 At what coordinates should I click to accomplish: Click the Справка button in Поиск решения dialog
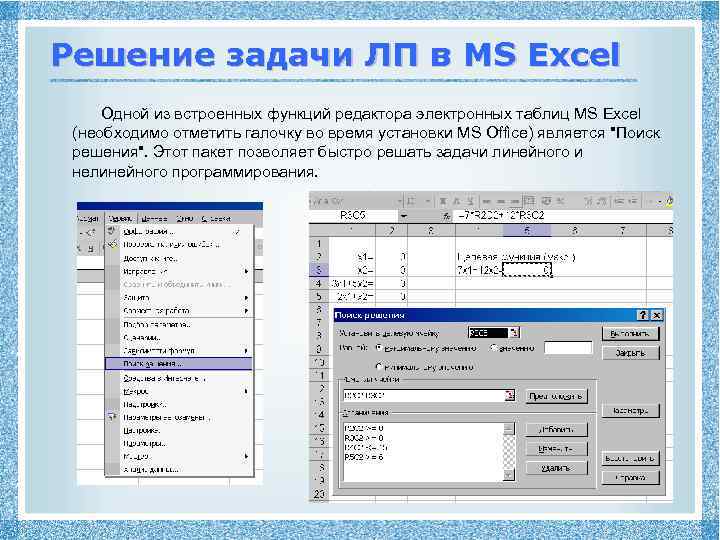[x=630, y=478]
